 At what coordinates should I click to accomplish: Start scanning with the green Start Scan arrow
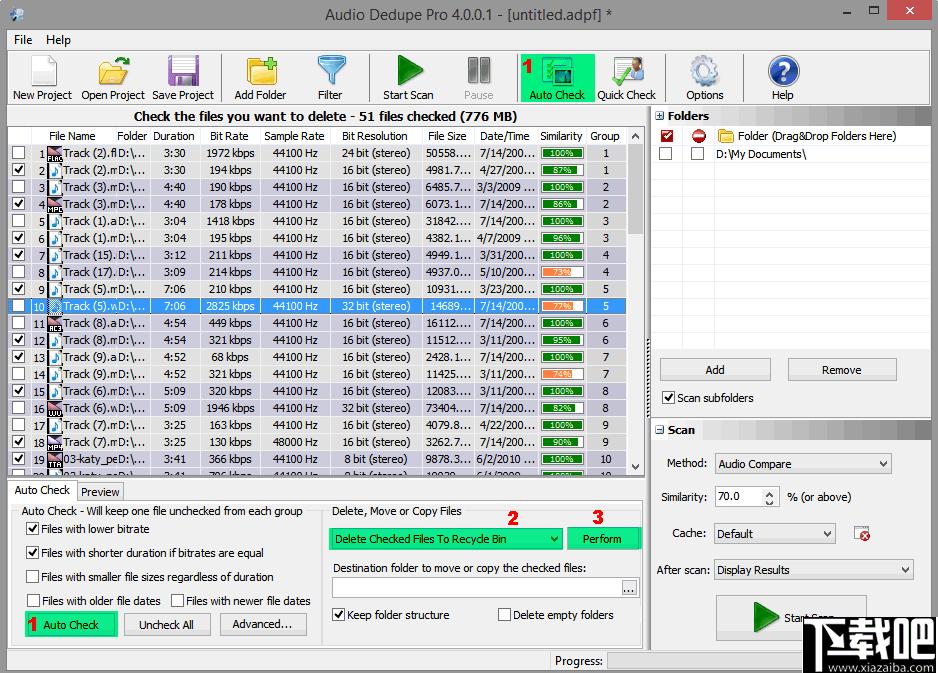click(x=409, y=78)
